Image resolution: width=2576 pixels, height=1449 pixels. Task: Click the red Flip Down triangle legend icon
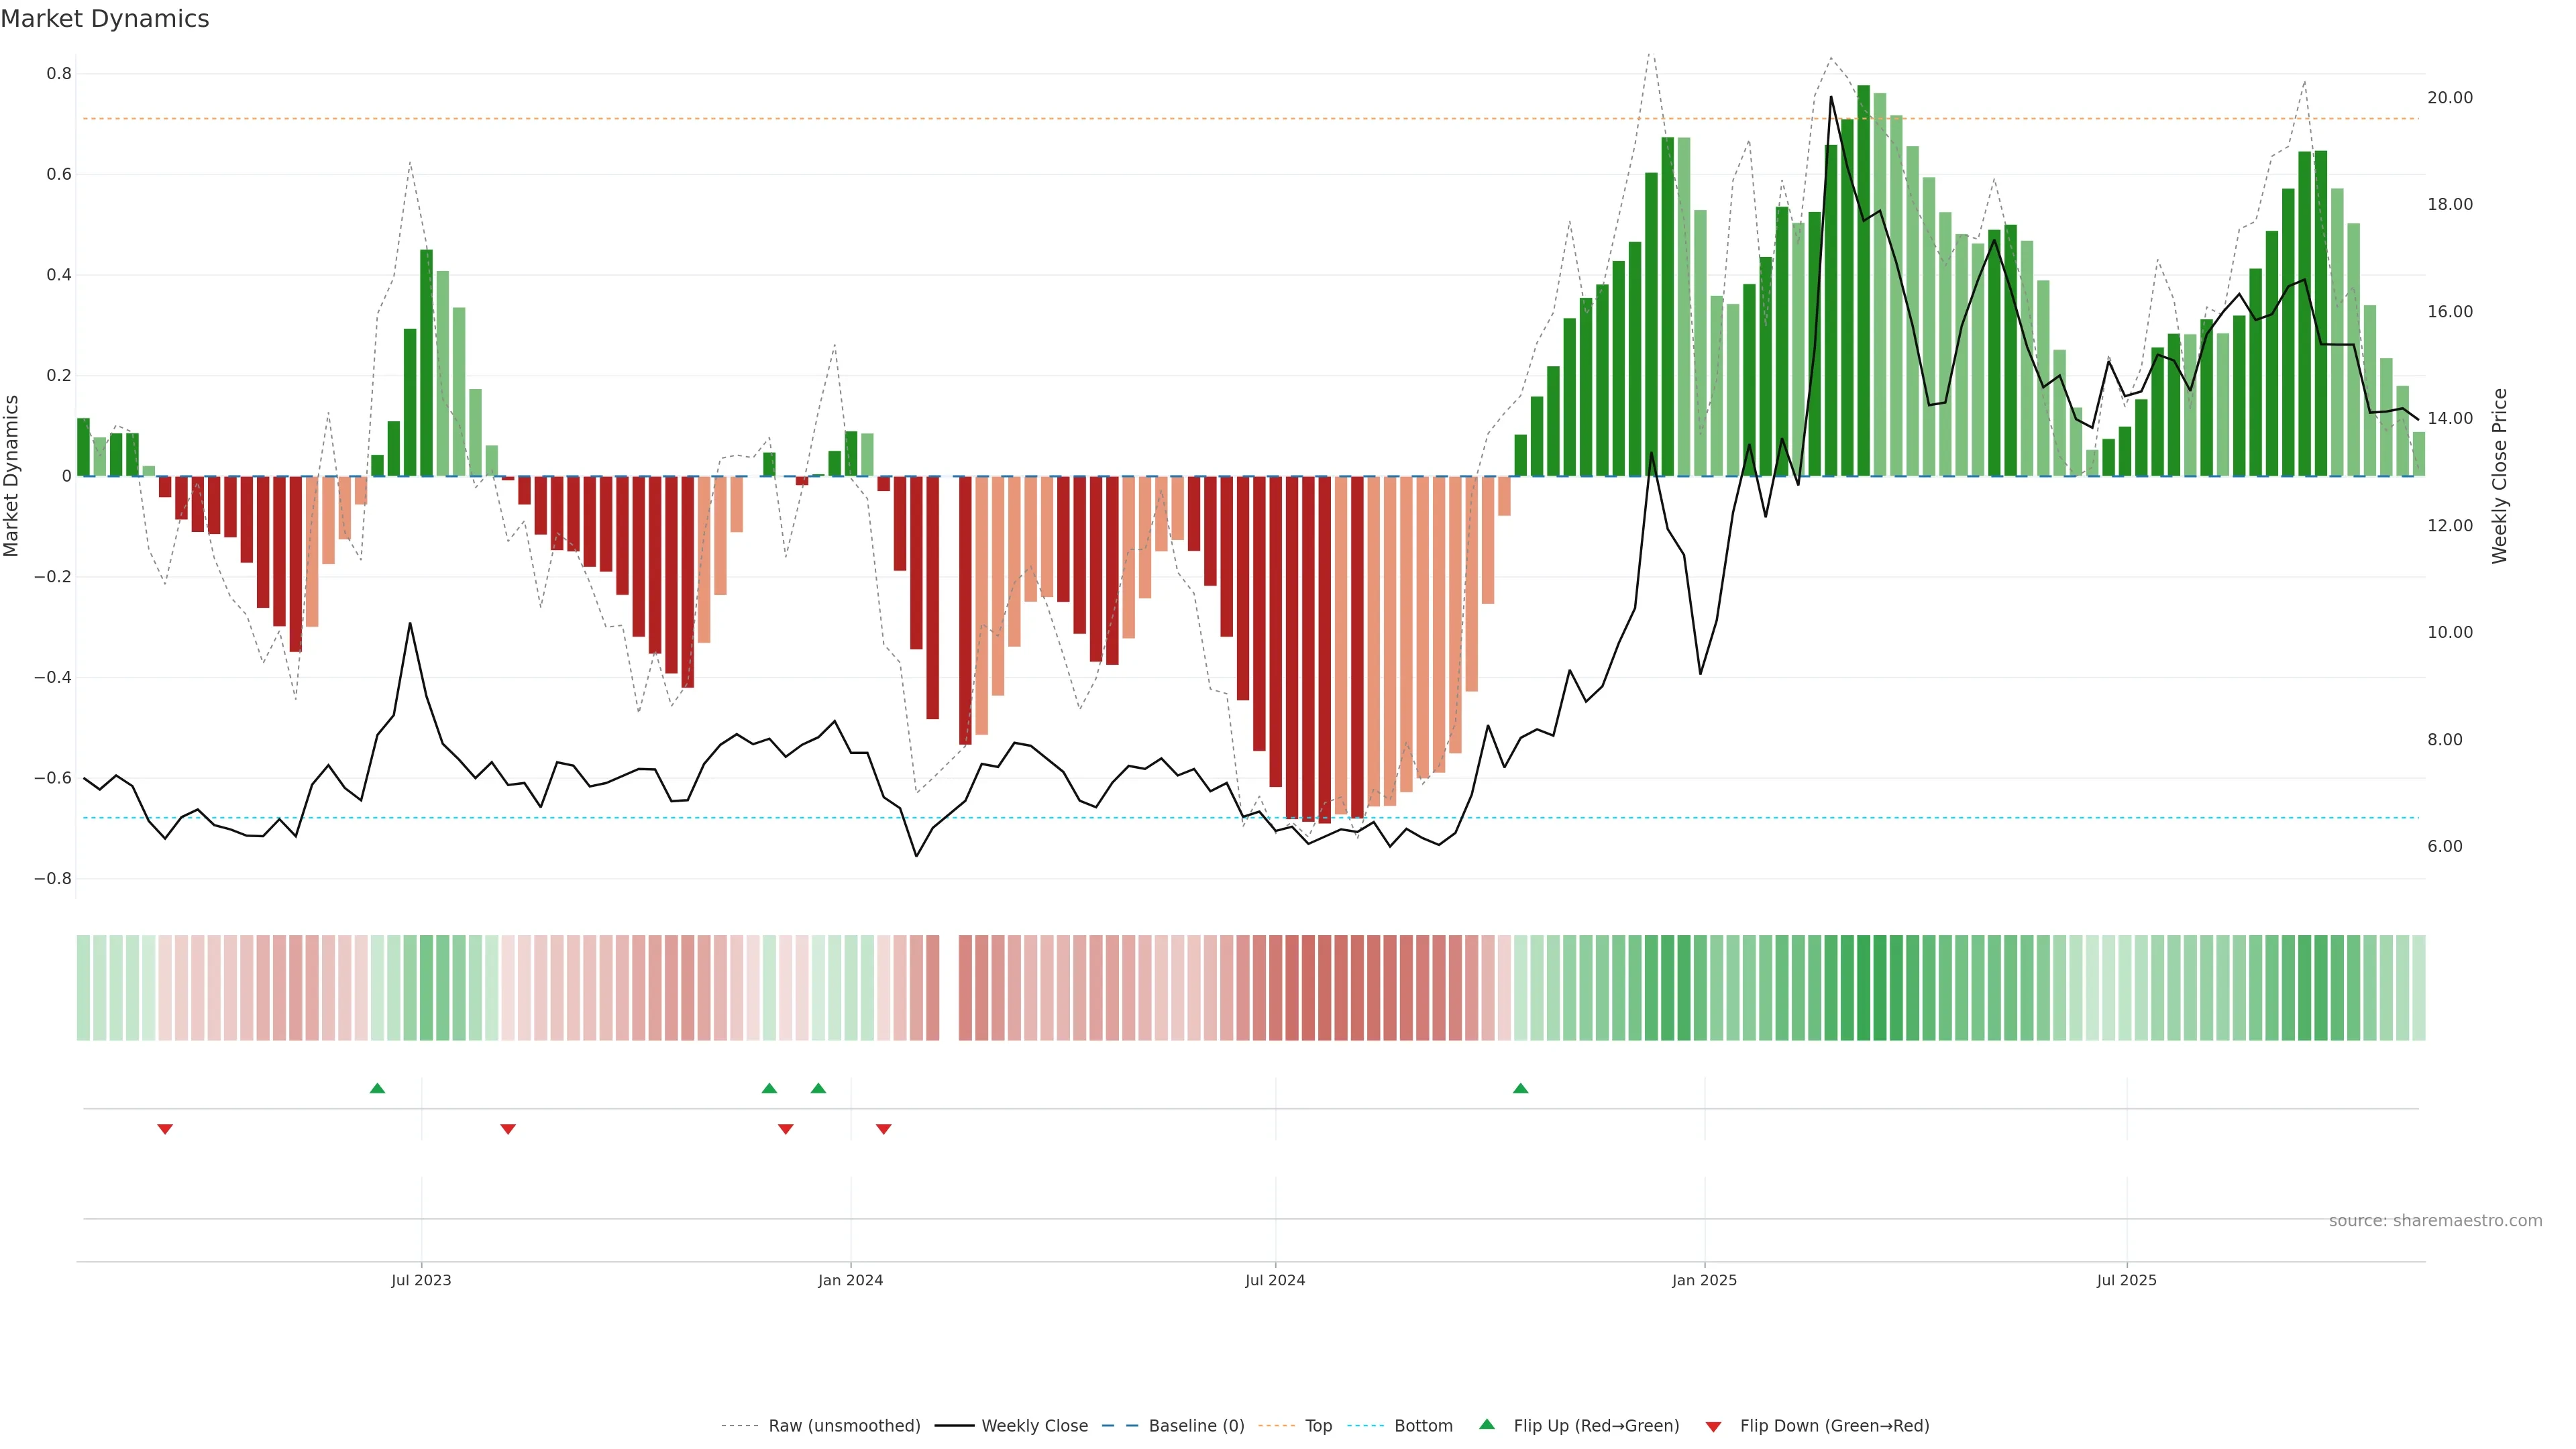coord(1713,1426)
